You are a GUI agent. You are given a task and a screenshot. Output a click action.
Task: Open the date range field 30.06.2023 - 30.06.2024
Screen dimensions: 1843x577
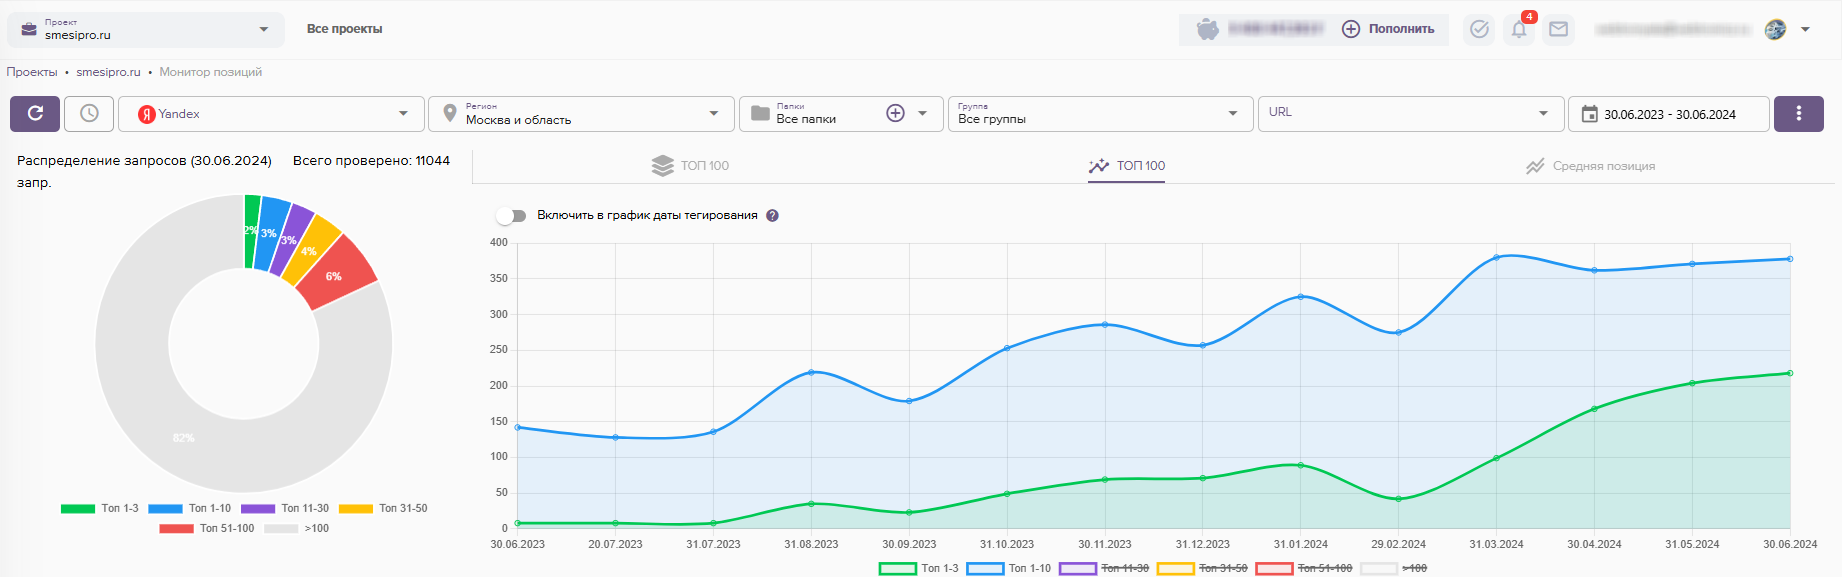[x=1668, y=114]
